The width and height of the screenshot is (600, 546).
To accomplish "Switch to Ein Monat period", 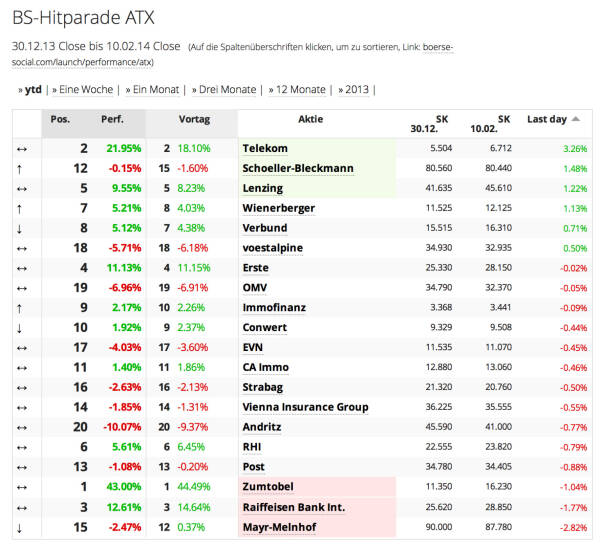I will [156, 90].
